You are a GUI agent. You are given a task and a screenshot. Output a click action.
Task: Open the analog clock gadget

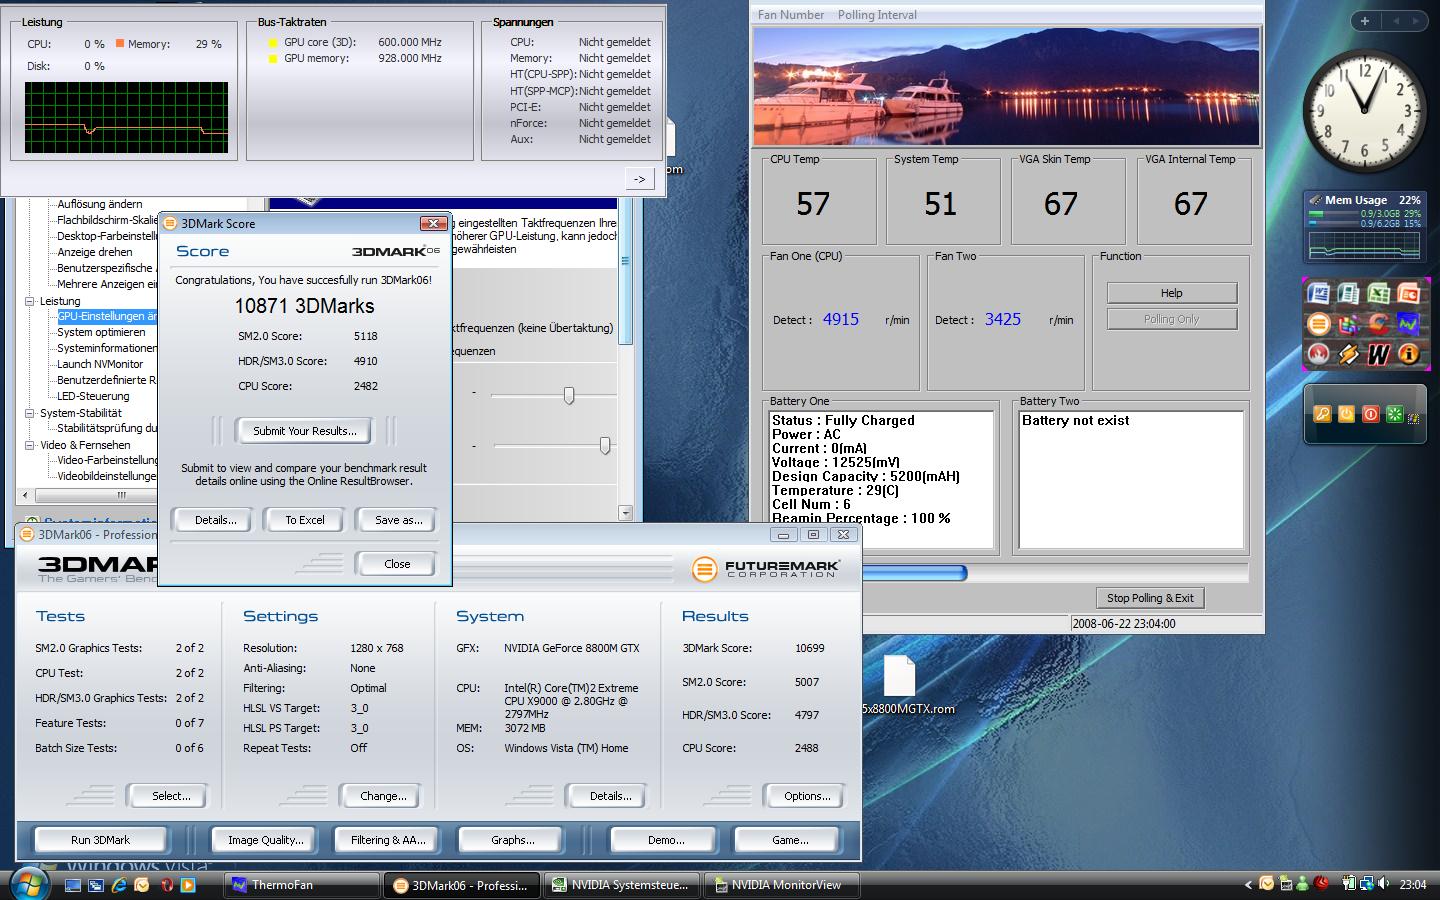point(1365,110)
